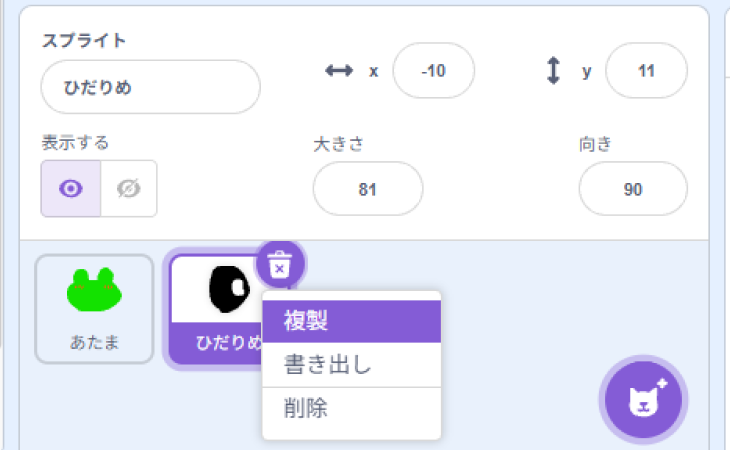730x450 pixels.
Task: Choose 書き出し in the context menu
Action: (x=351, y=364)
